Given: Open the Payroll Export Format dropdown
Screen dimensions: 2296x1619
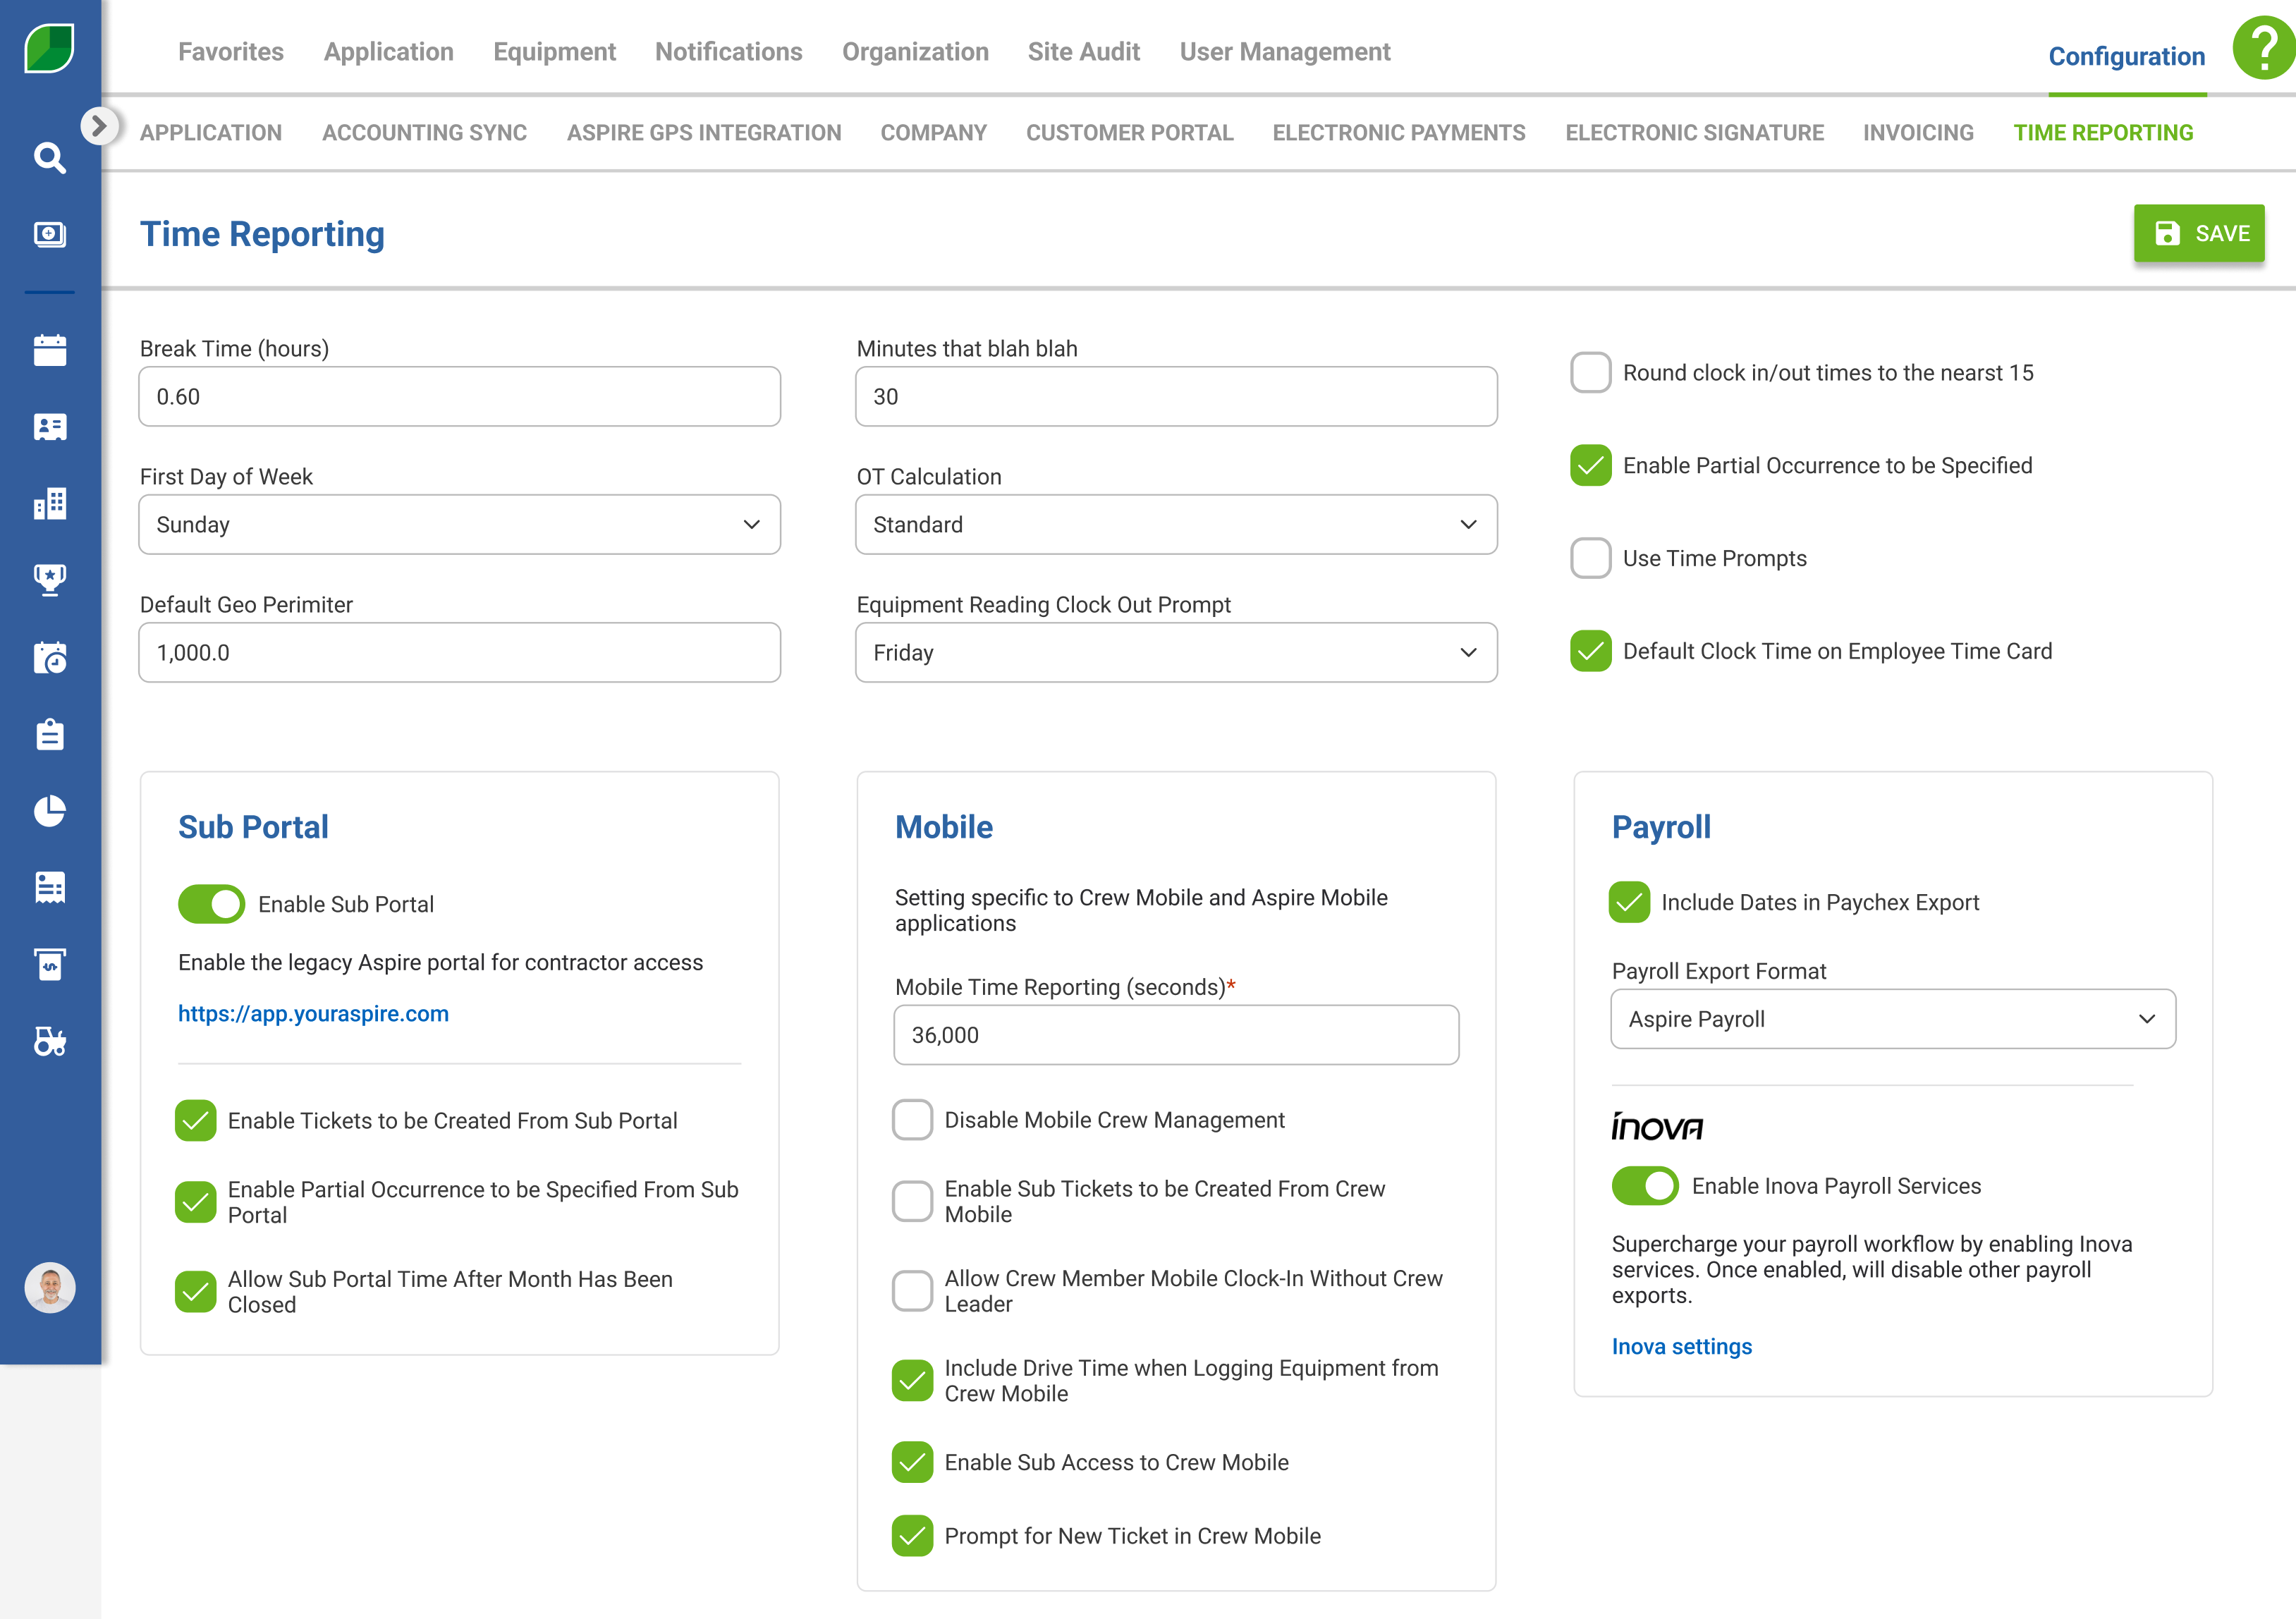Looking at the screenshot, I should [1894, 1019].
